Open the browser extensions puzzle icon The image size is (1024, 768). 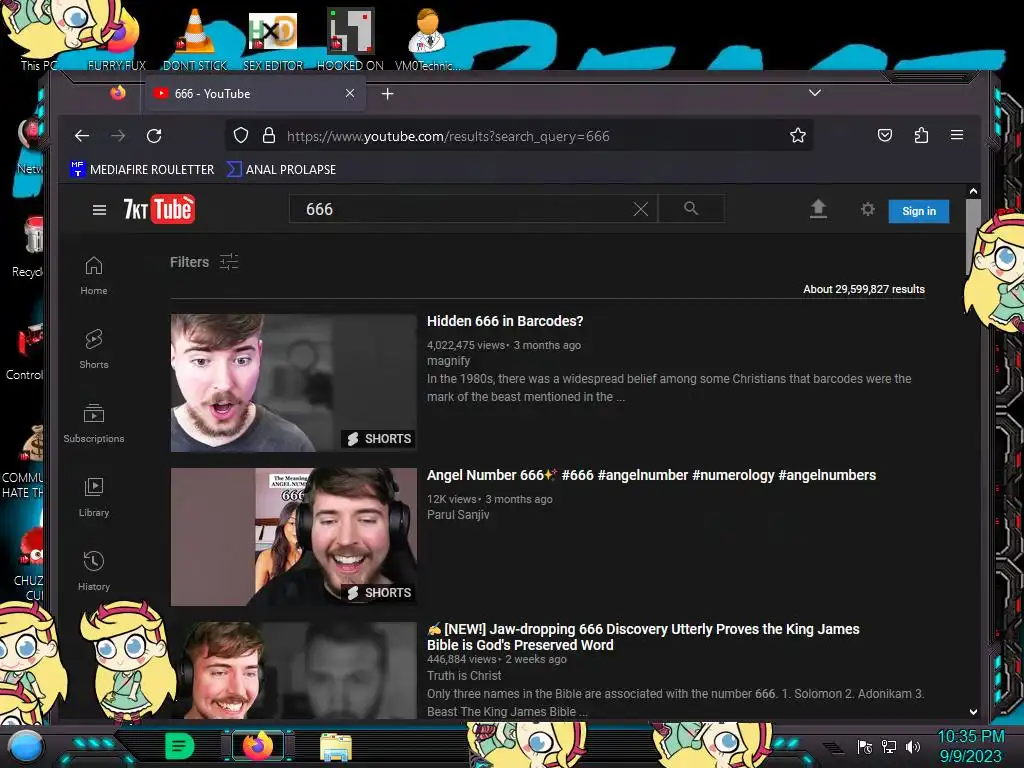[921, 135]
